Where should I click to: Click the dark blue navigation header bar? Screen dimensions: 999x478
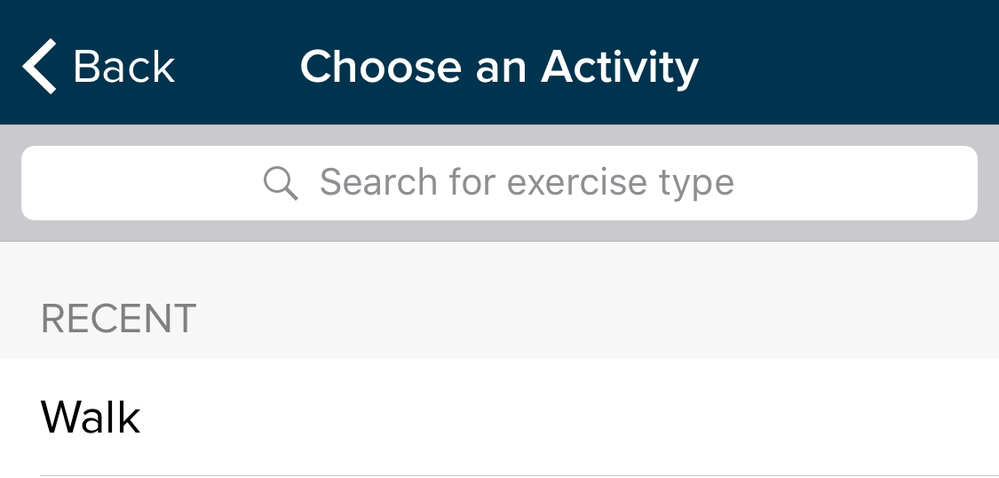click(500, 62)
